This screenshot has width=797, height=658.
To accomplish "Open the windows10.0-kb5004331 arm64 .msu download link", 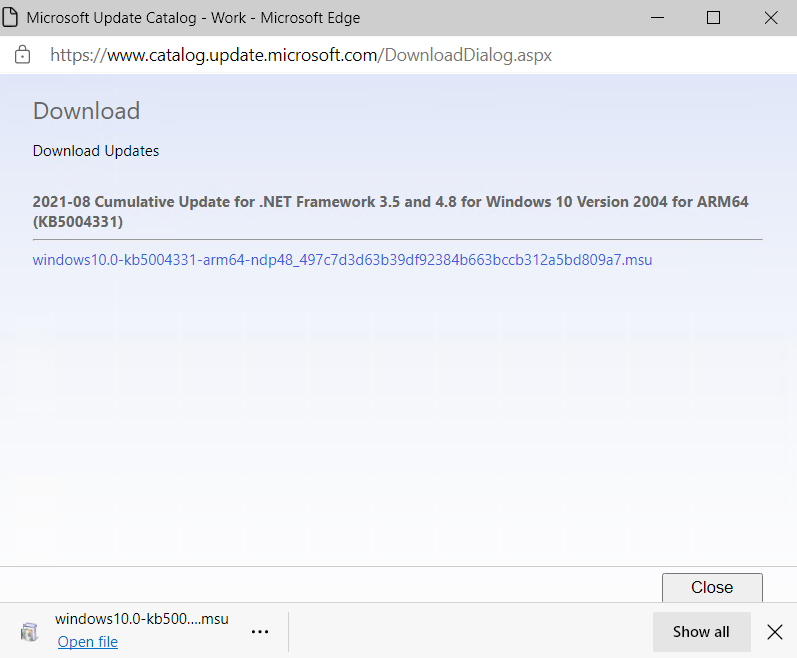I will (342, 260).
